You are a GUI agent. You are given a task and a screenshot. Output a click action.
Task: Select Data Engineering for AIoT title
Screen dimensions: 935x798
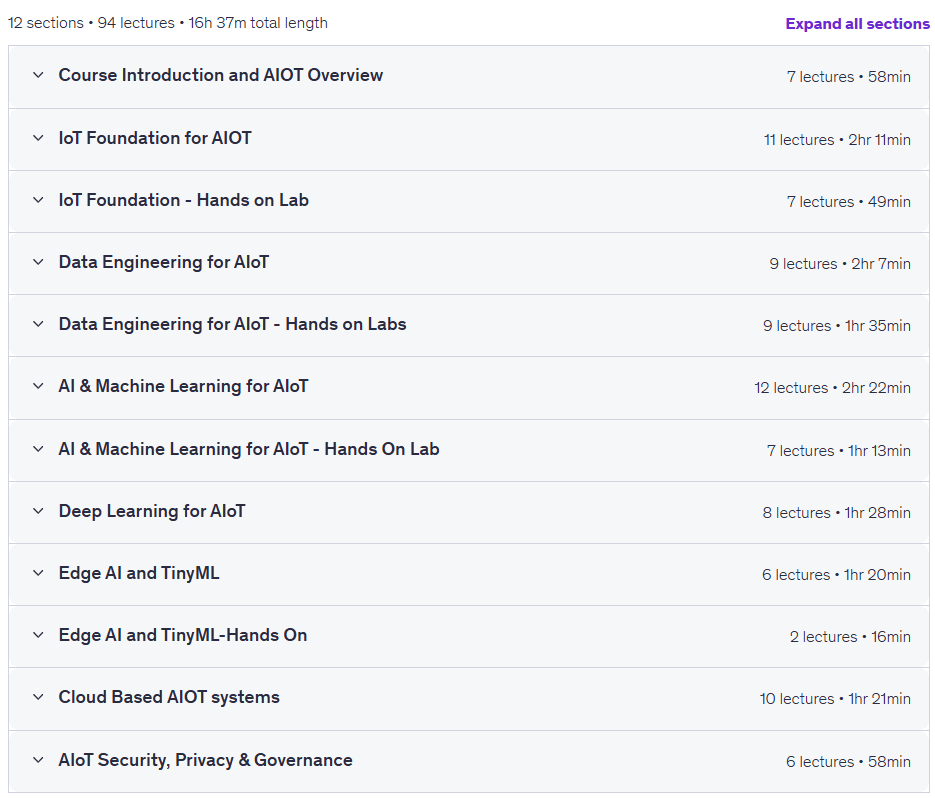coord(164,262)
